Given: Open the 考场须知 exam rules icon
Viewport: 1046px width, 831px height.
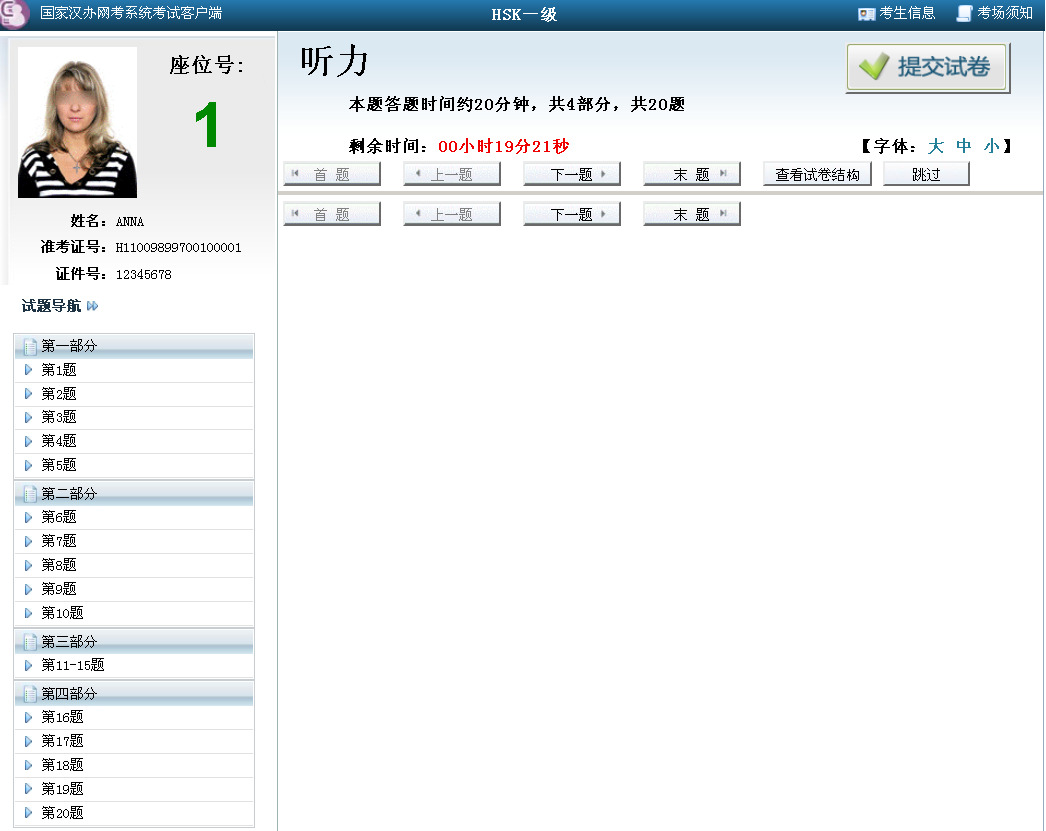Looking at the screenshot, I should (x=964, y=14).
